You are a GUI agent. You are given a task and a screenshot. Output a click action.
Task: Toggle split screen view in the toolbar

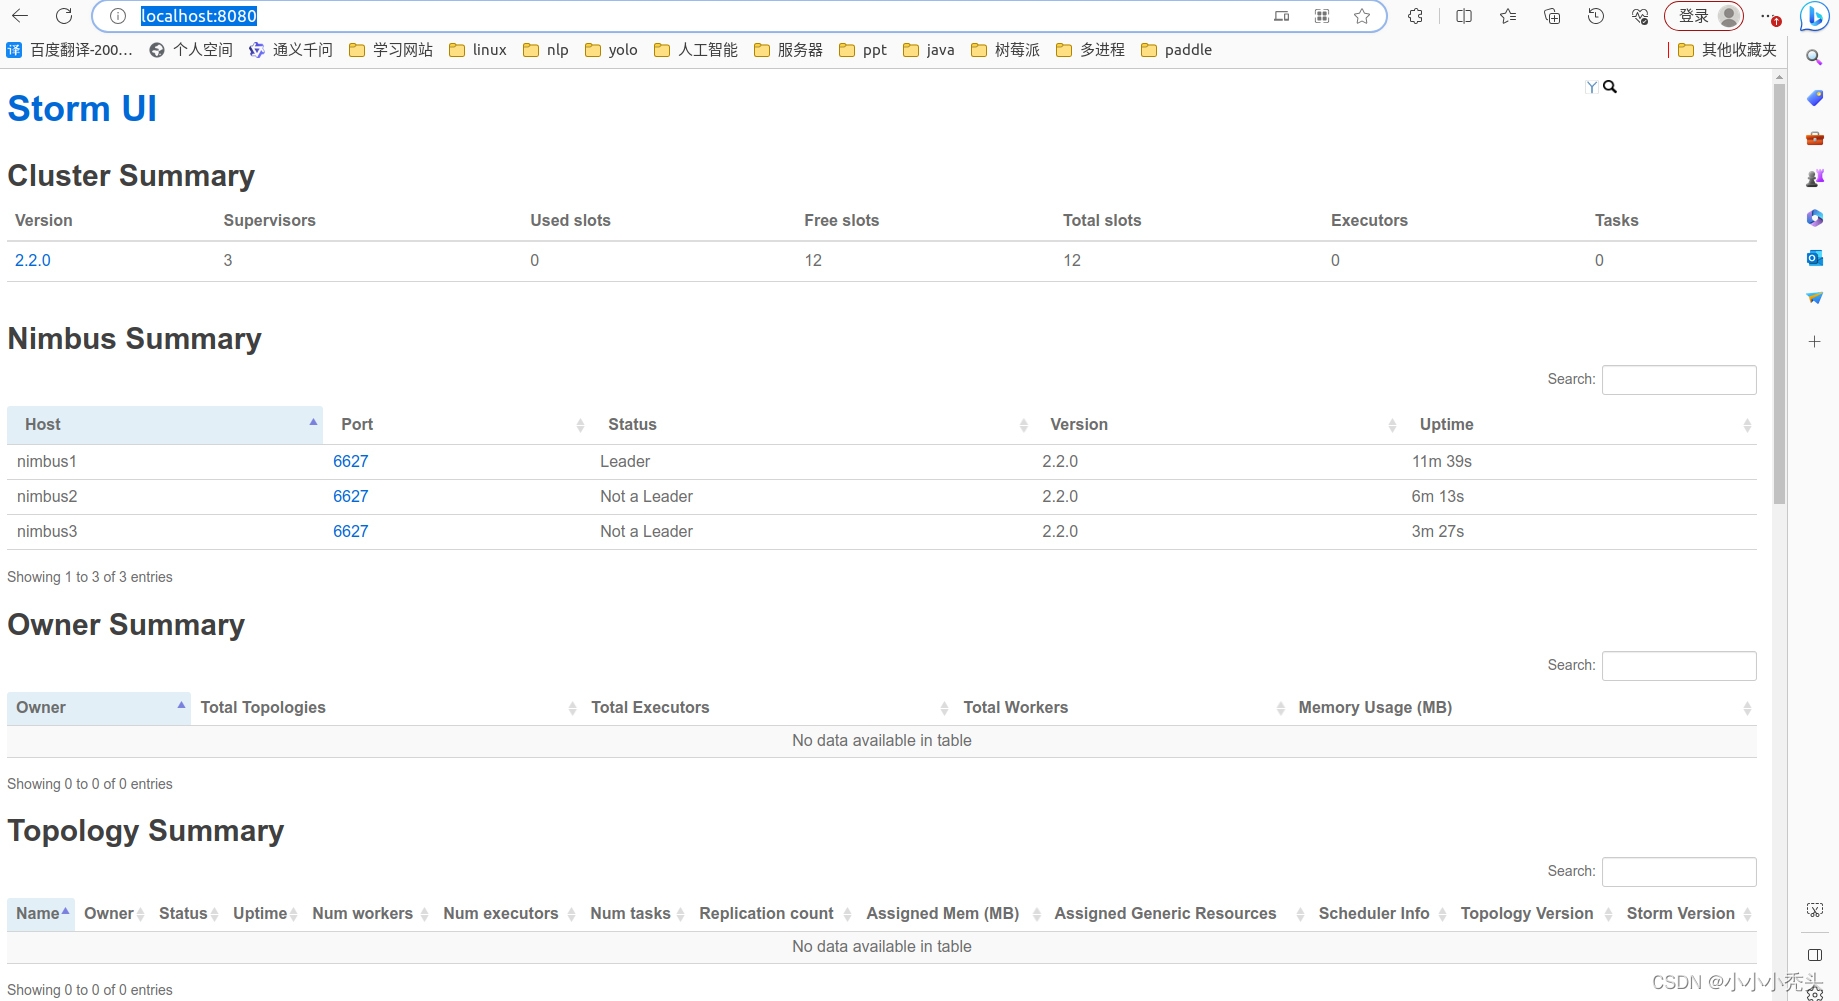click(x=1463, y=16)
